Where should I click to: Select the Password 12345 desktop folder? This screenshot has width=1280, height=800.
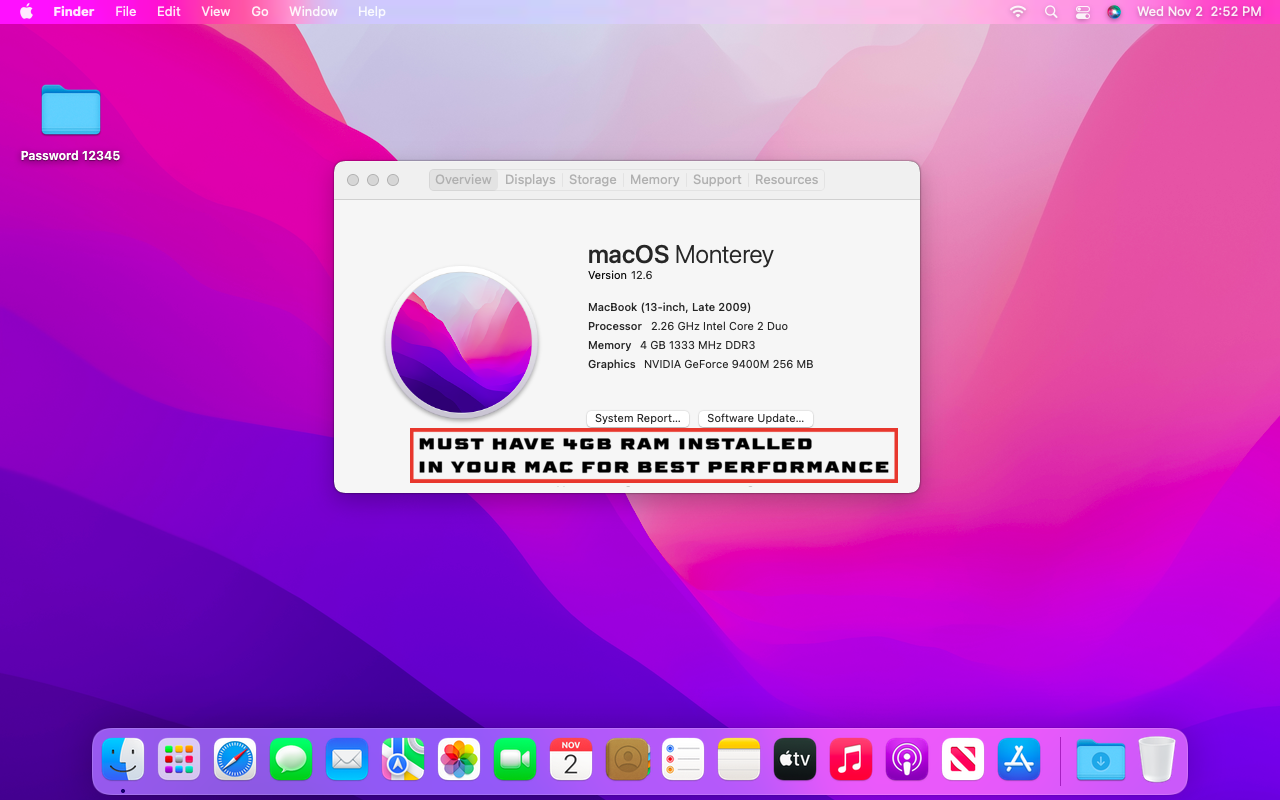click(71, 122)
